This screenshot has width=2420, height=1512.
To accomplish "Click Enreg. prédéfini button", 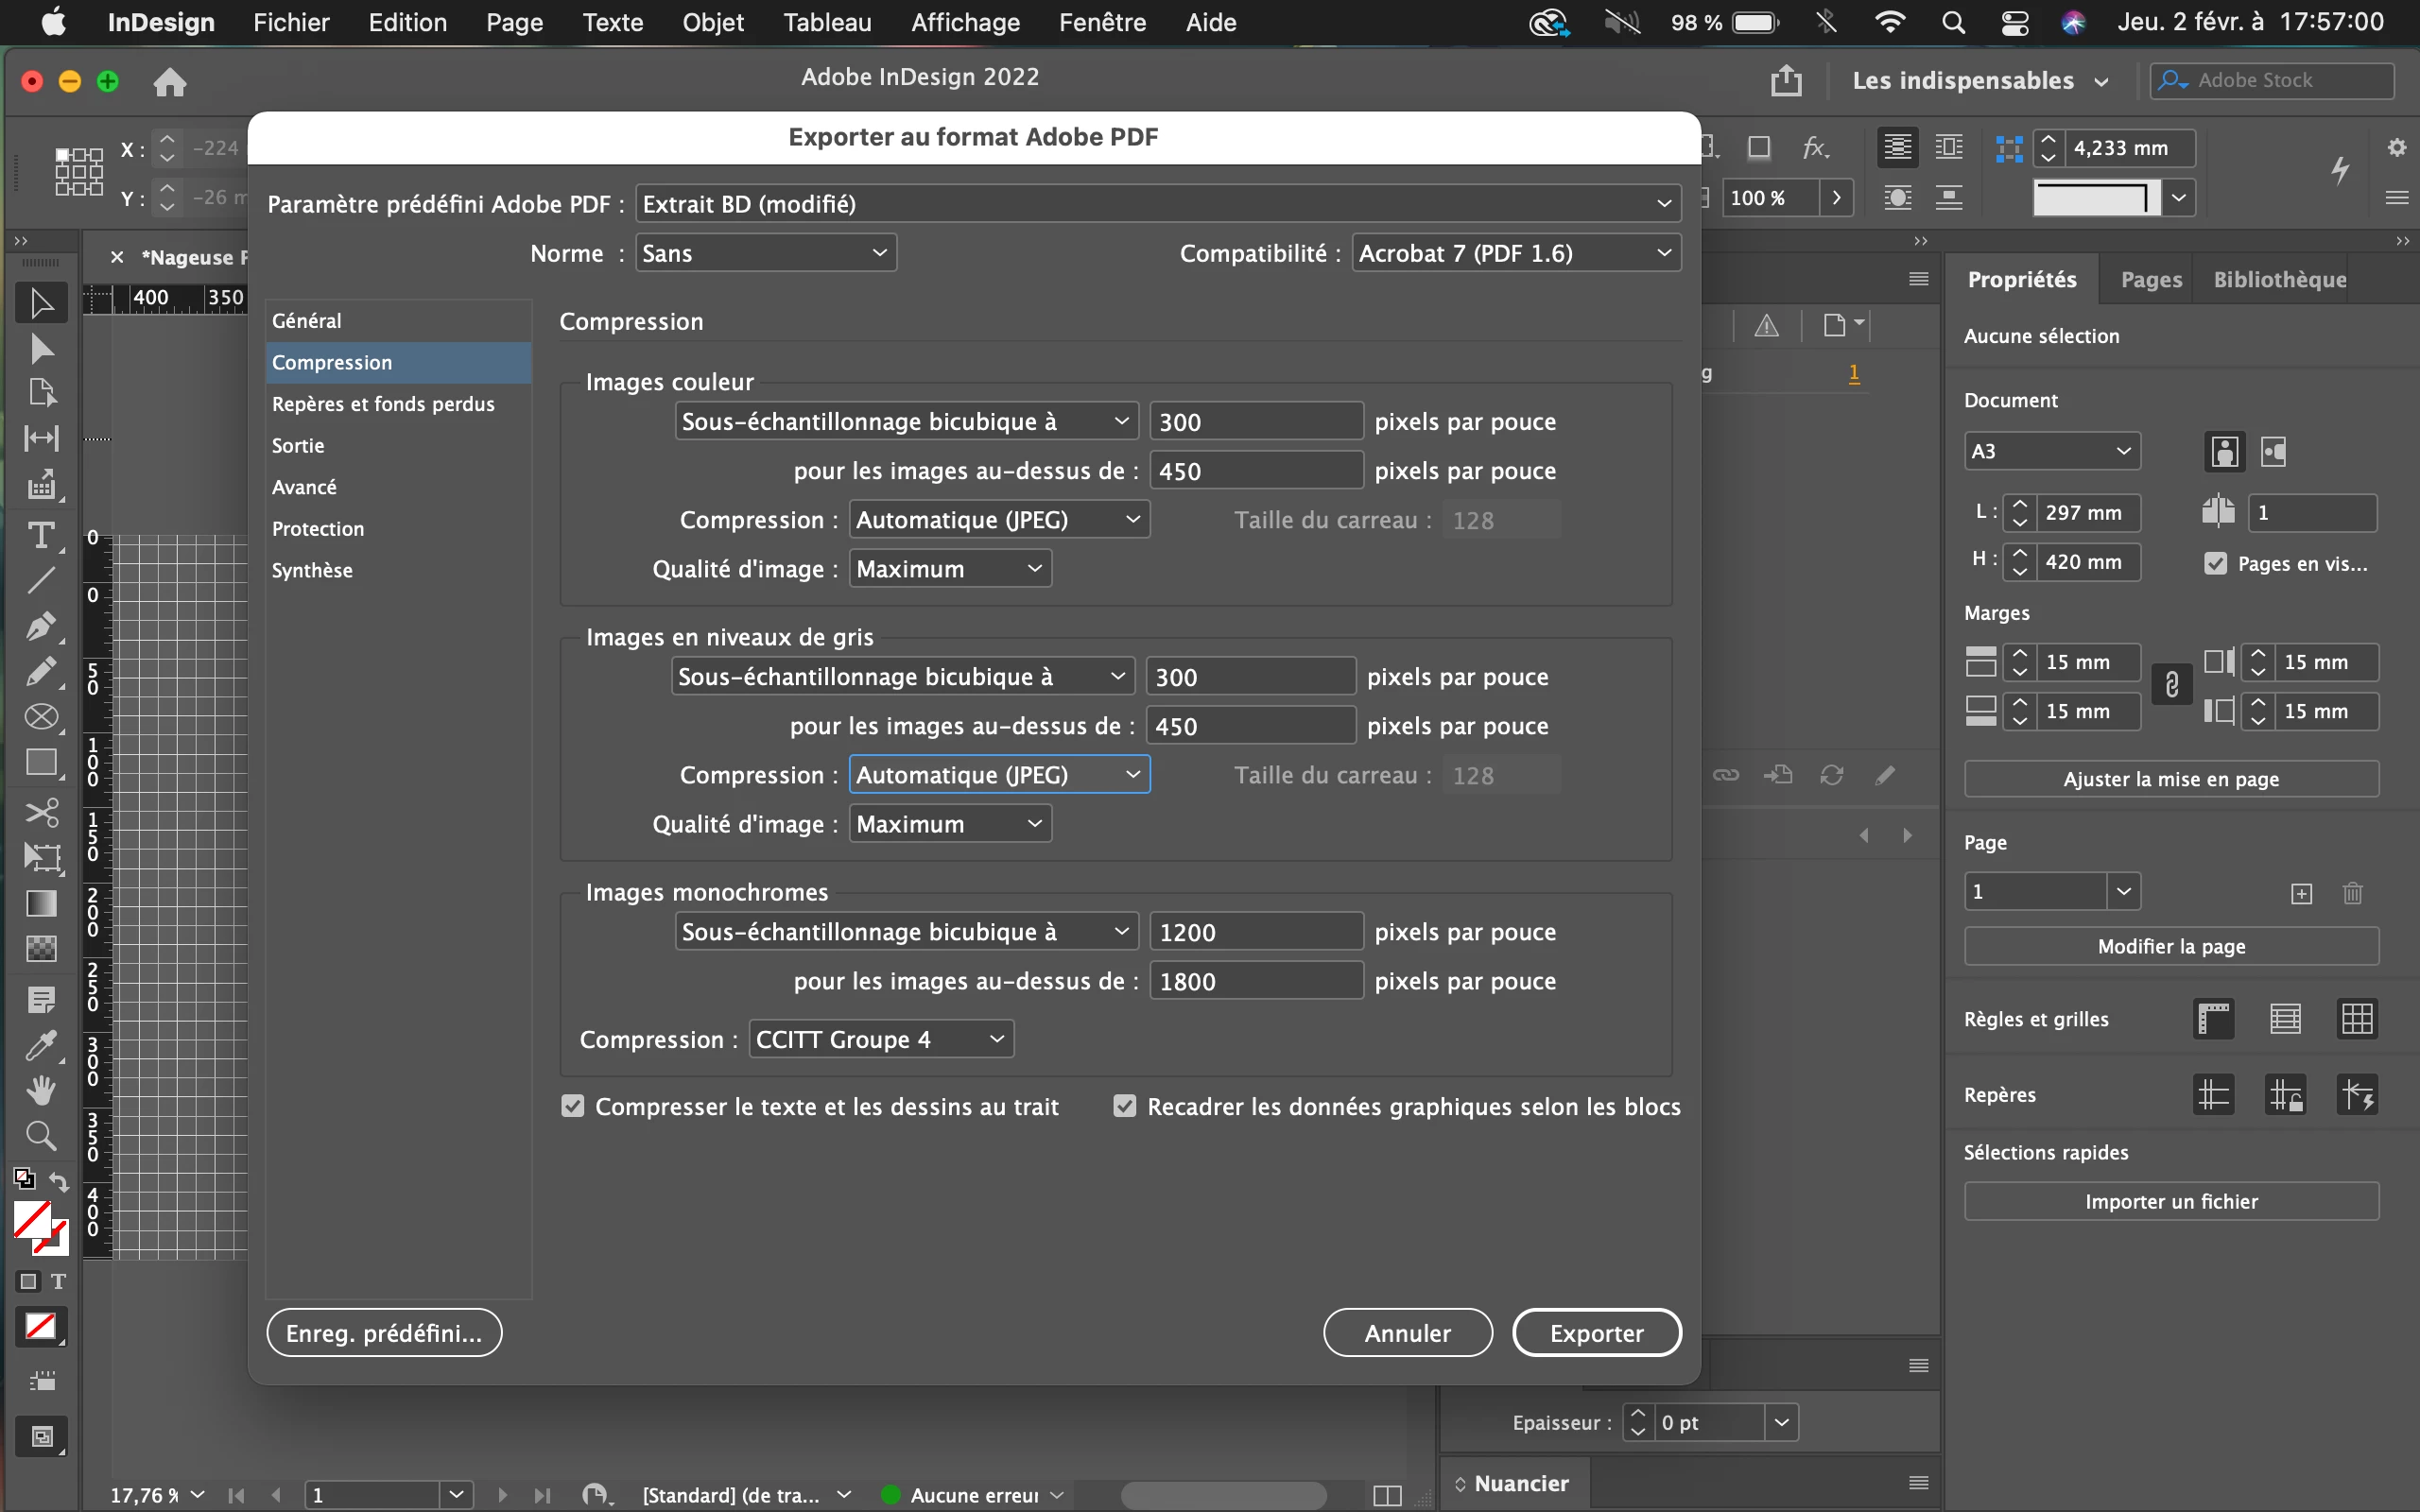I will [384, 1333].
